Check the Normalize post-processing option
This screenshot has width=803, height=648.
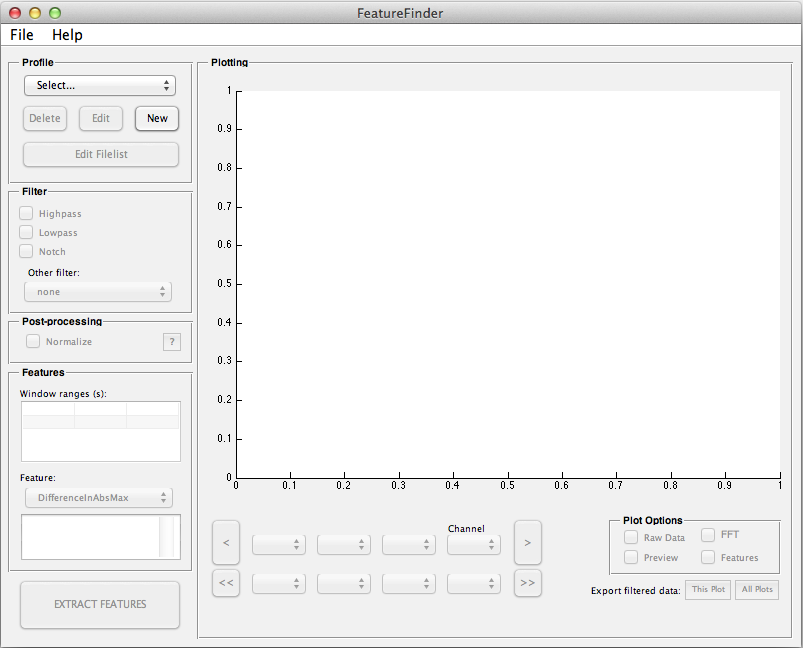click(x=33, y=341)
